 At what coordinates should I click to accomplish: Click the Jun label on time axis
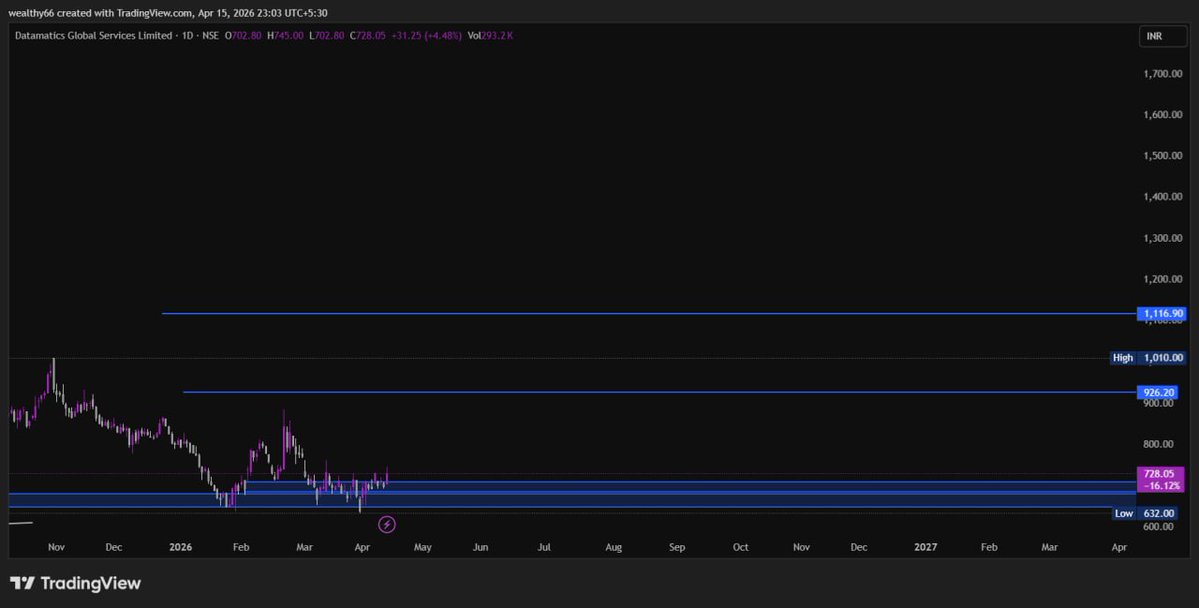pyautogui.click(x=480, y=548)
